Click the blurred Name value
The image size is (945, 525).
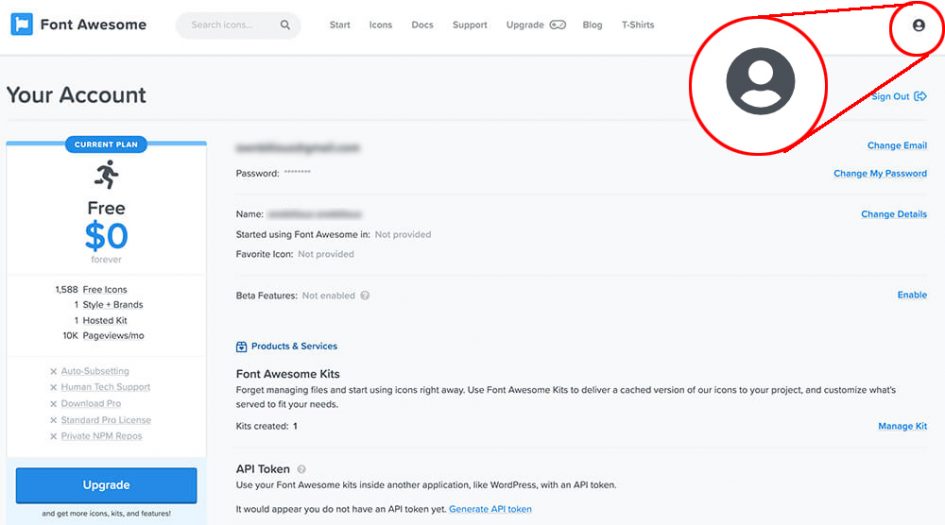(x=315, y=214)
